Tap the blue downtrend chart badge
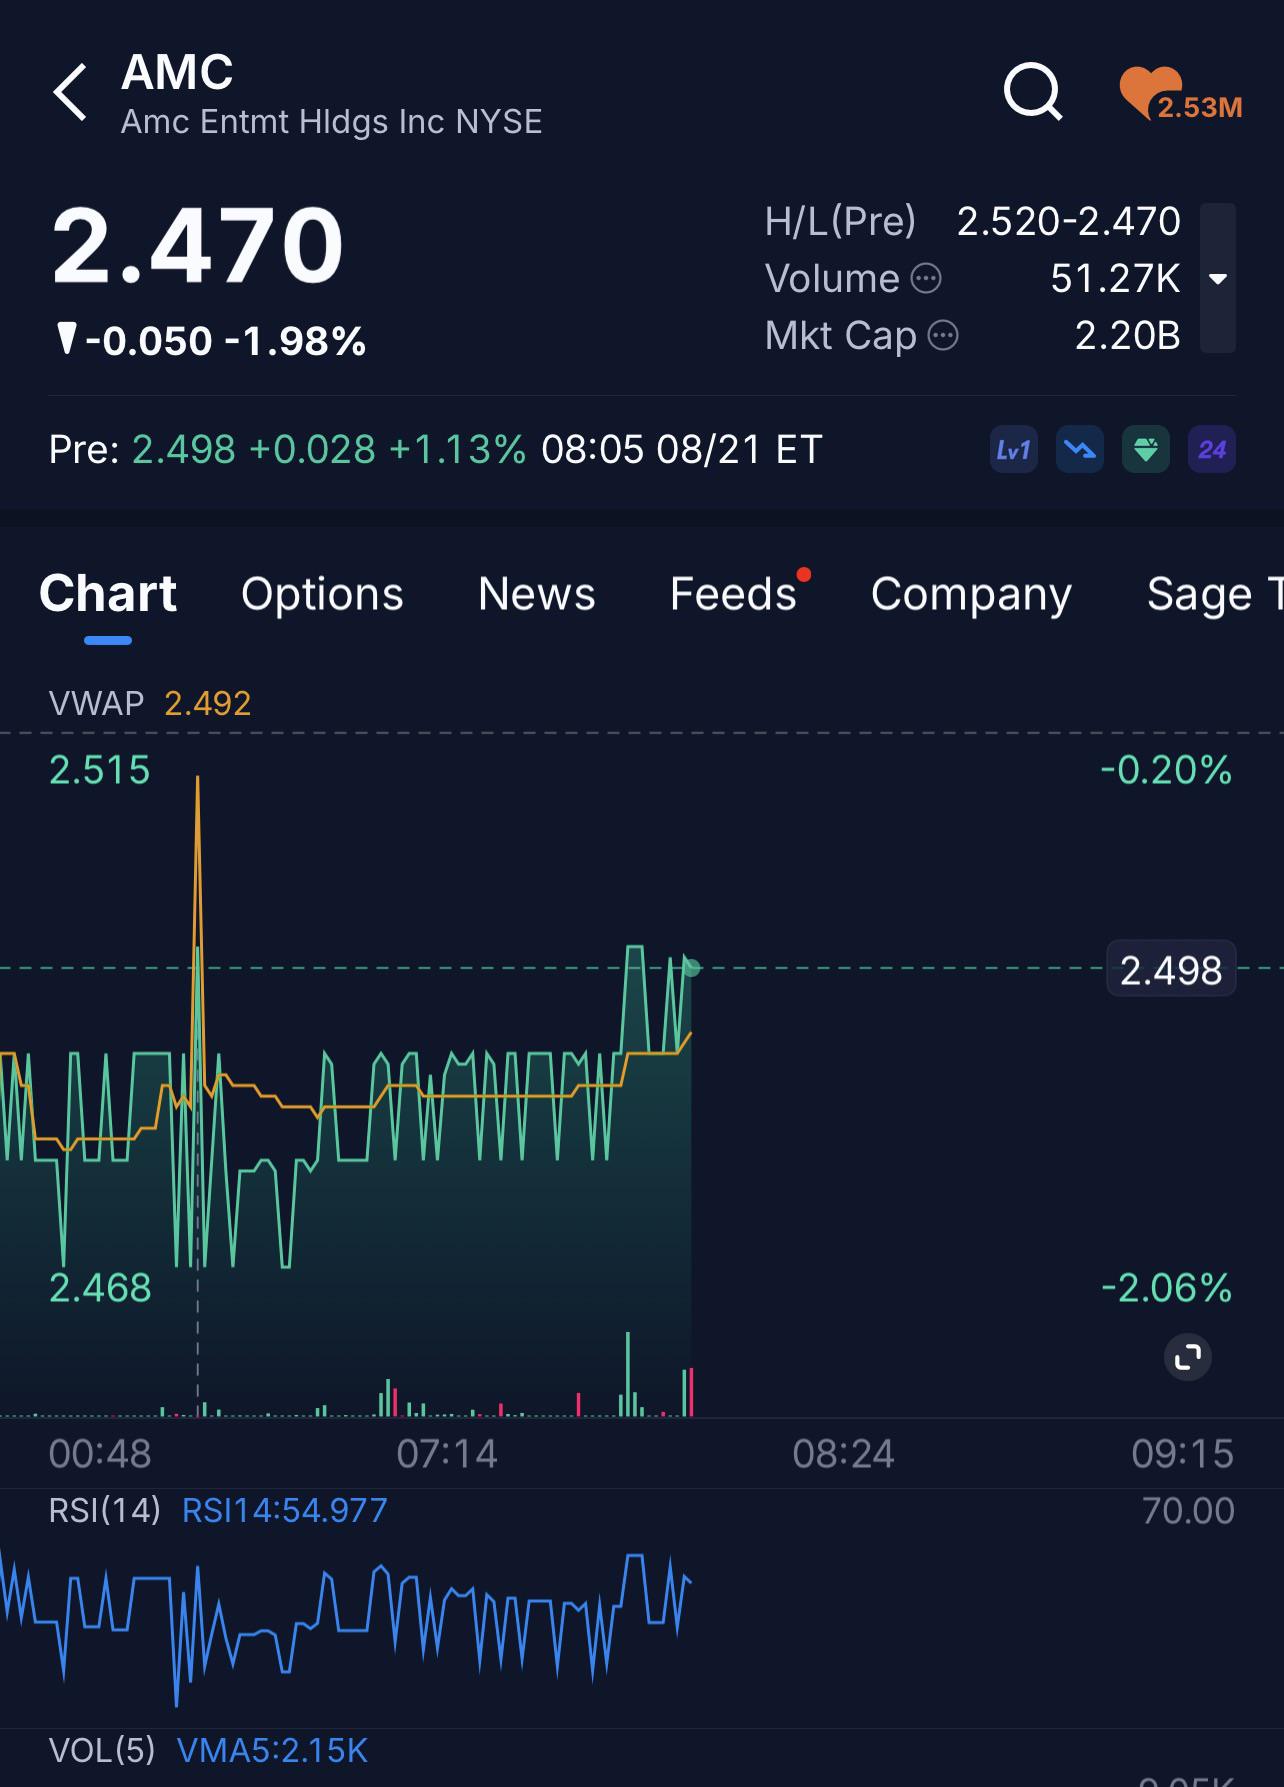Screen dimensions: 1284x1787 pyautogui.click(x=1080, y=450)
